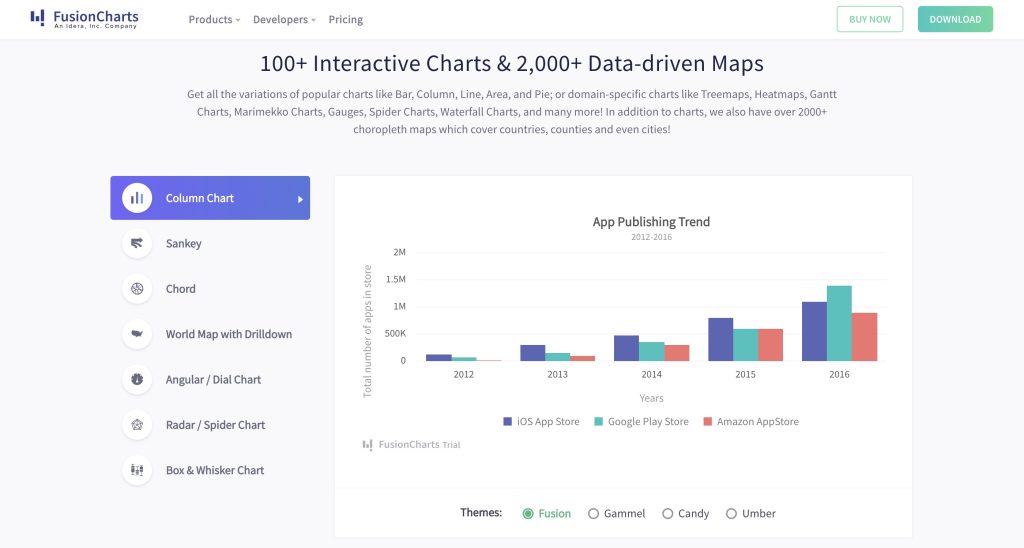Toggle Google Play Store legend series
This screenshot has width=1024, height=548.
(641, 421)
